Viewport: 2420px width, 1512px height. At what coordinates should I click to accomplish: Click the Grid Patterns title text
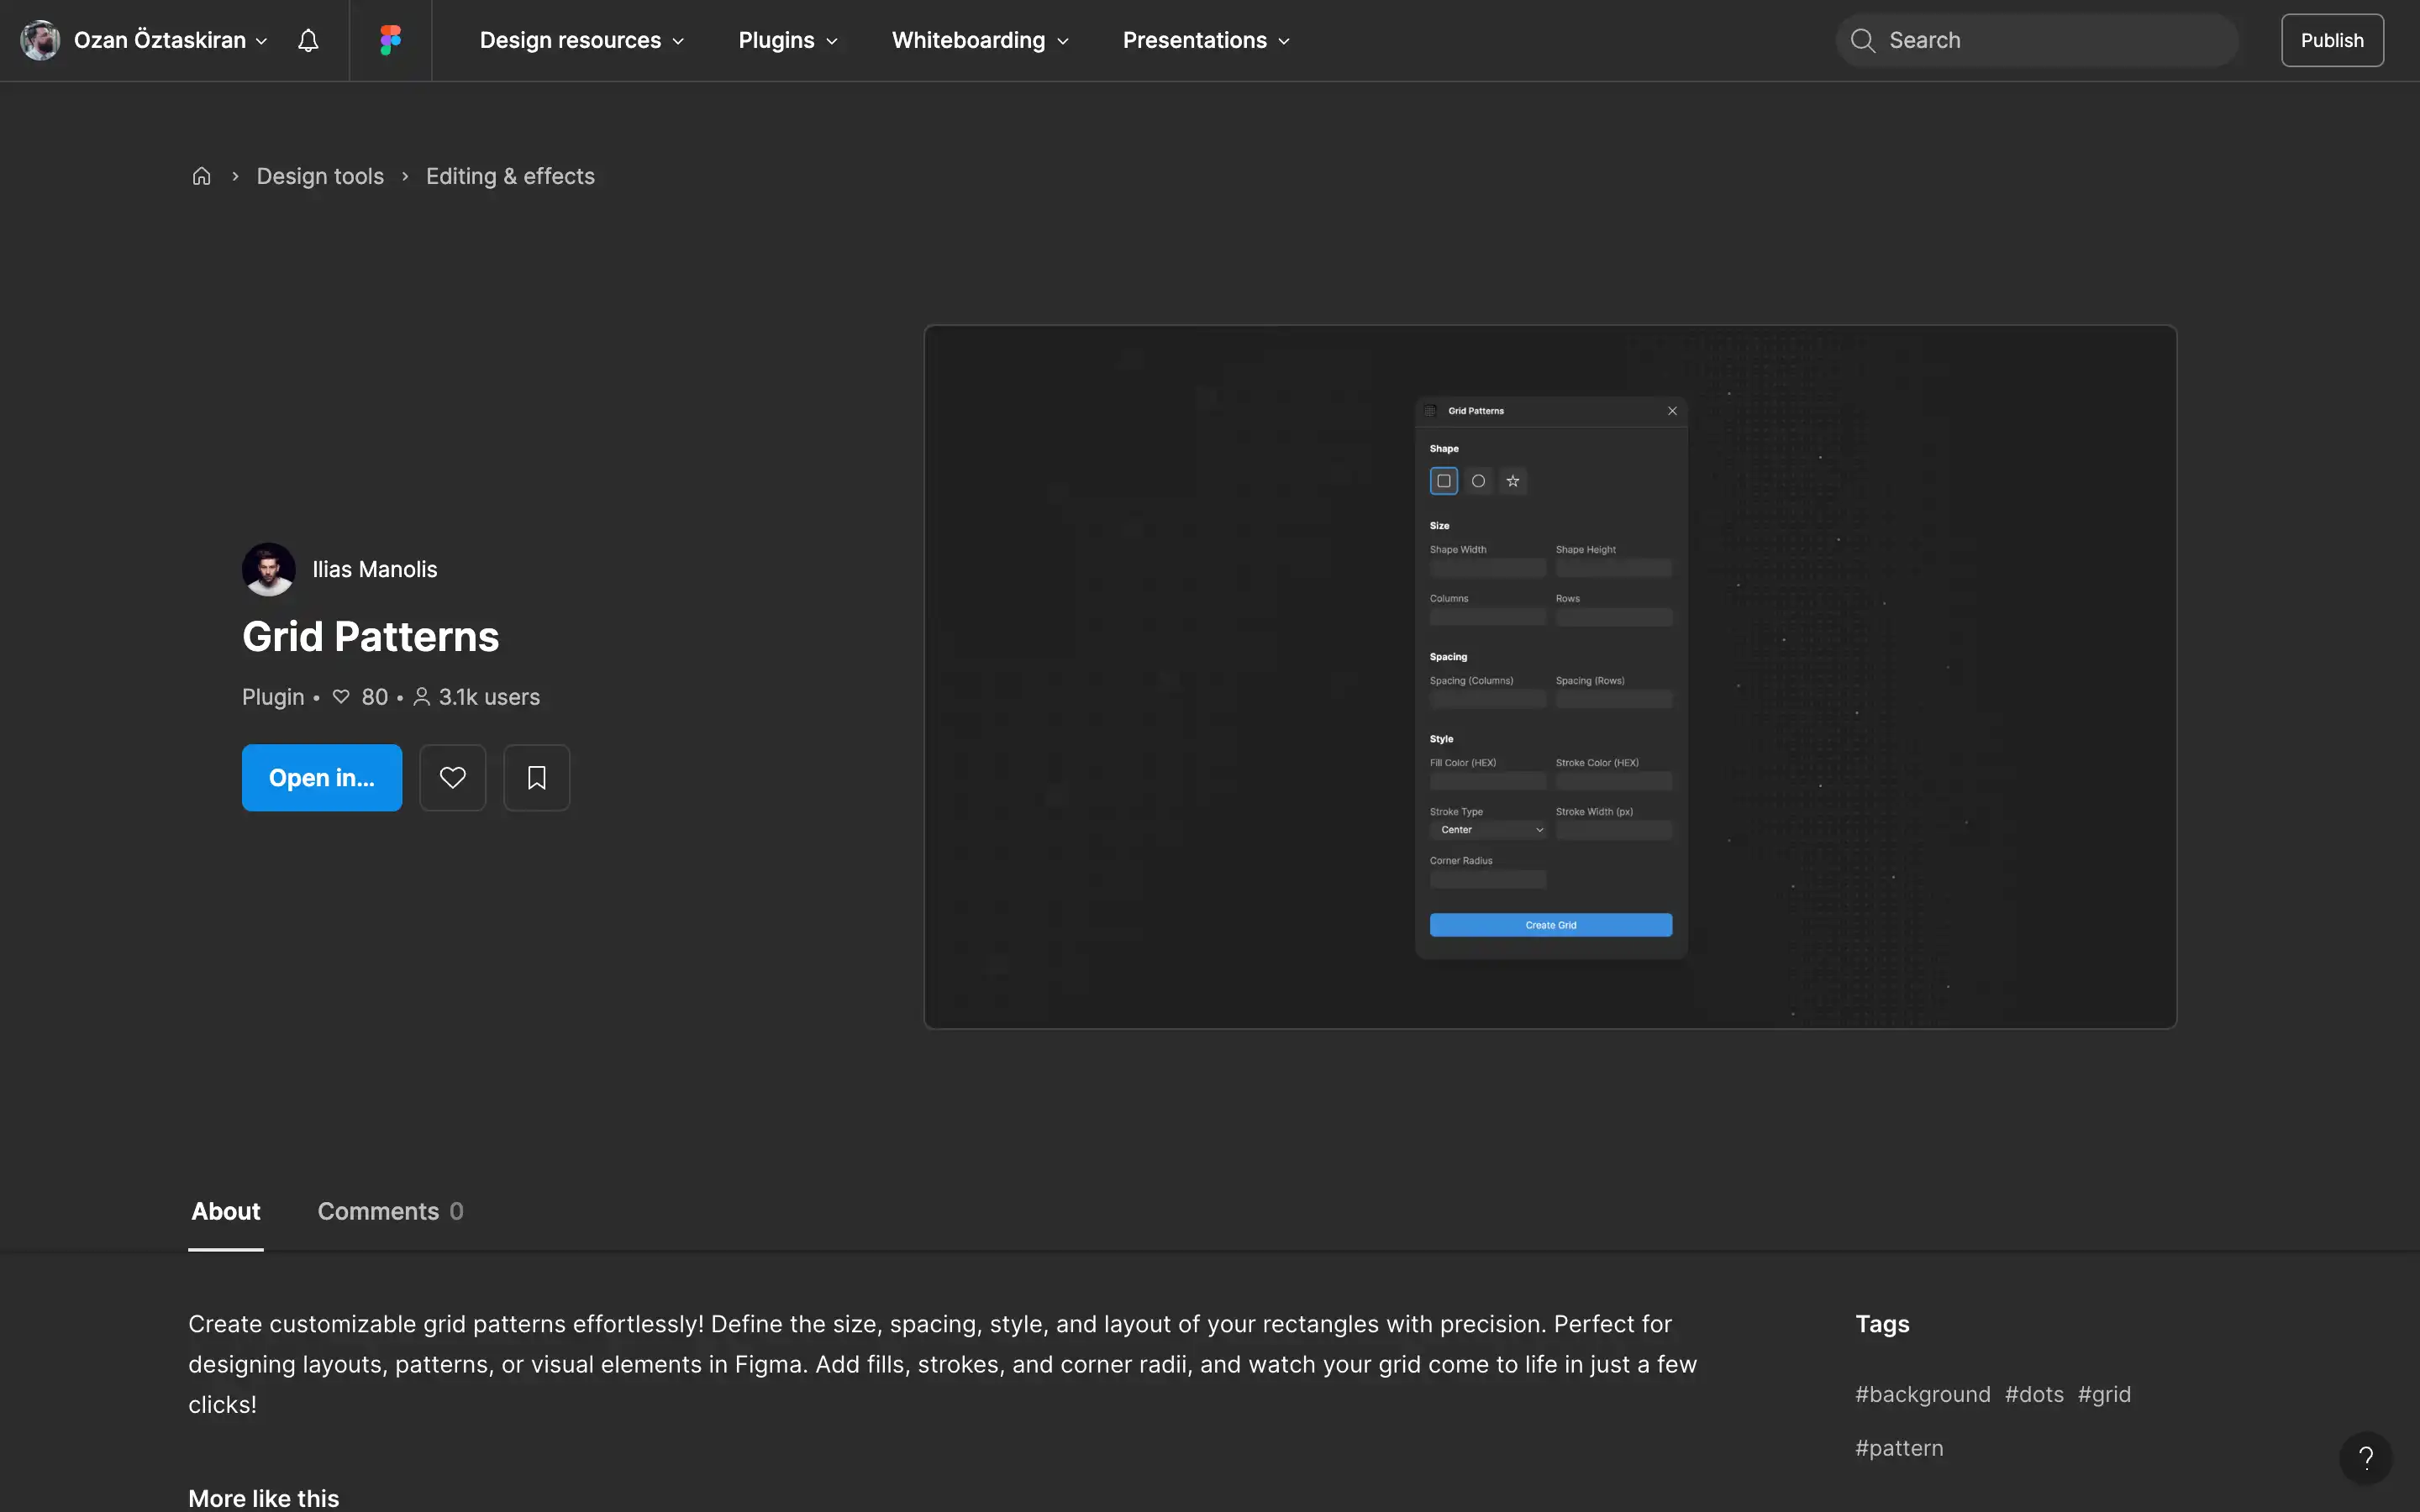click(370, 636)
